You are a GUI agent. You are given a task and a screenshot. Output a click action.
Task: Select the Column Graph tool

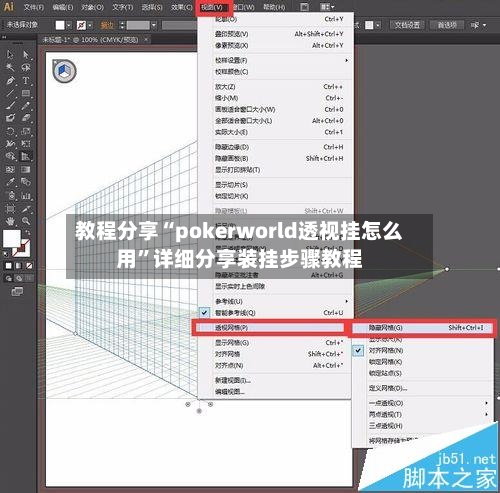(26, 195)
